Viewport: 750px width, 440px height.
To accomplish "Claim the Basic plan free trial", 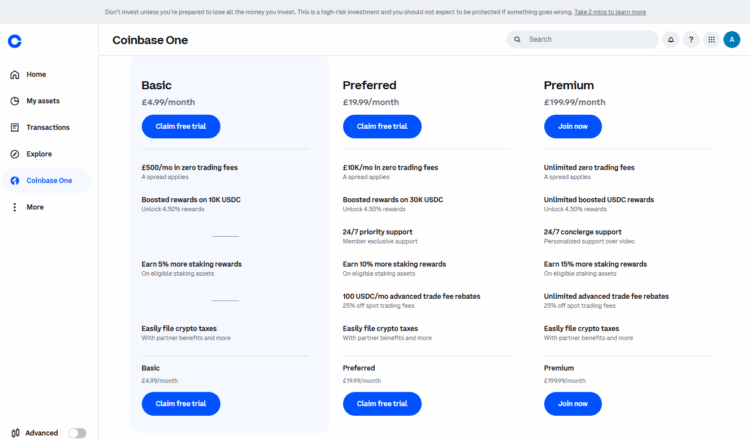I will pos(181,127).
